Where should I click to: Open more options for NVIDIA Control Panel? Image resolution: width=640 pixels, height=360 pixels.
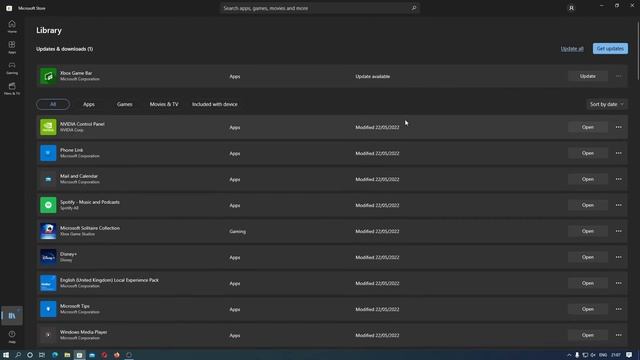[619, 127]
